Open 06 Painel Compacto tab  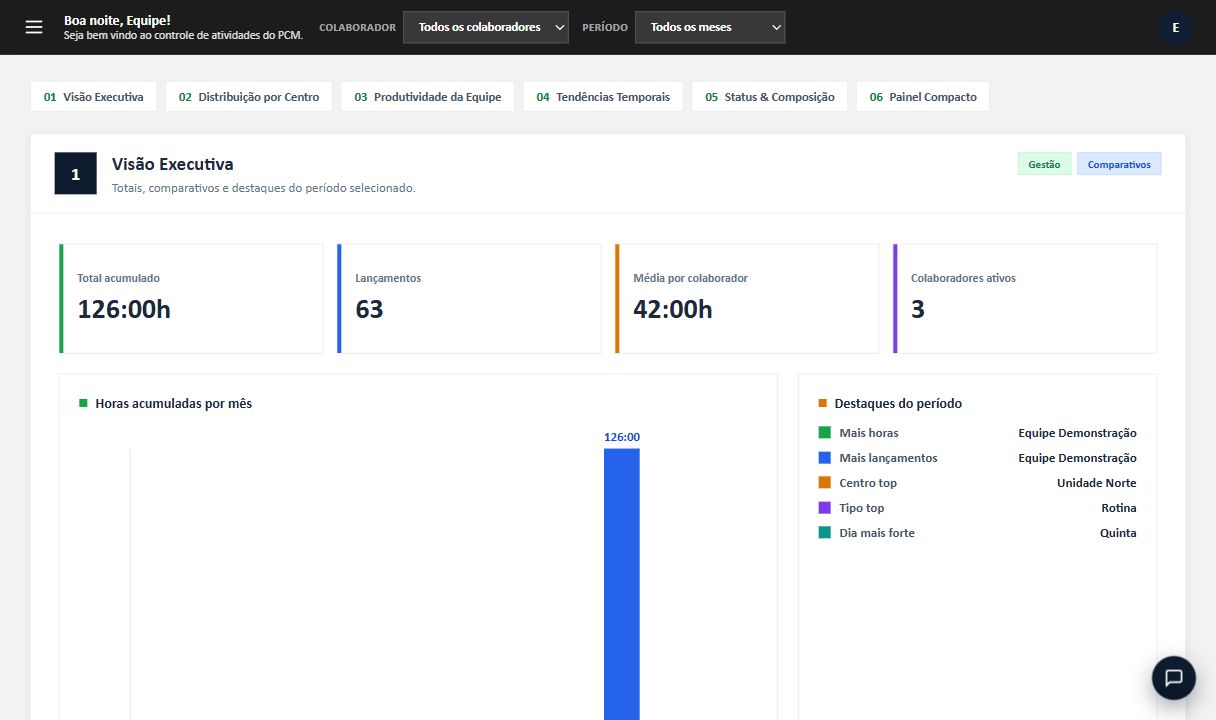coord(923,97)
